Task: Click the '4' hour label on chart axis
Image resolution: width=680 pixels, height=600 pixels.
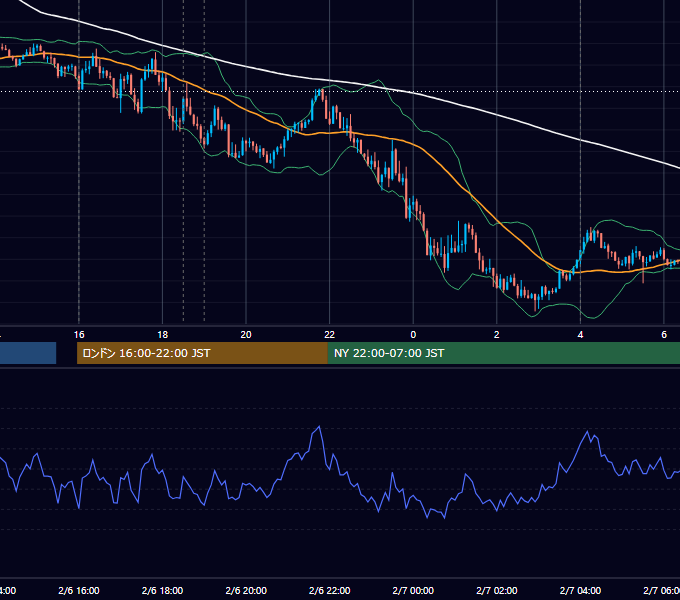Action: 580,335
